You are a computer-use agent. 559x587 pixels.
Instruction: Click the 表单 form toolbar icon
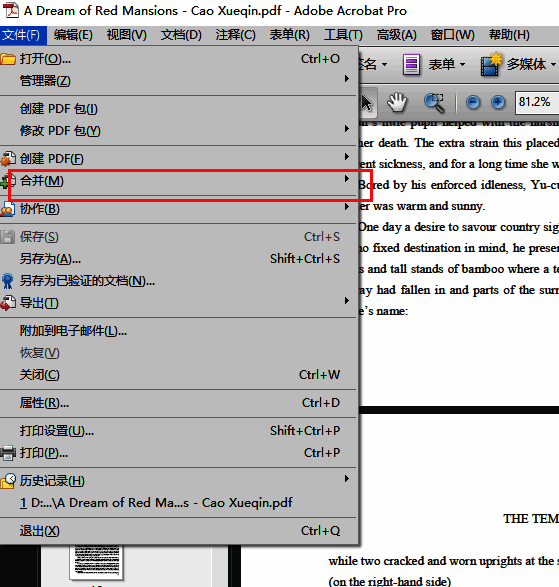(x=411, y=64)
